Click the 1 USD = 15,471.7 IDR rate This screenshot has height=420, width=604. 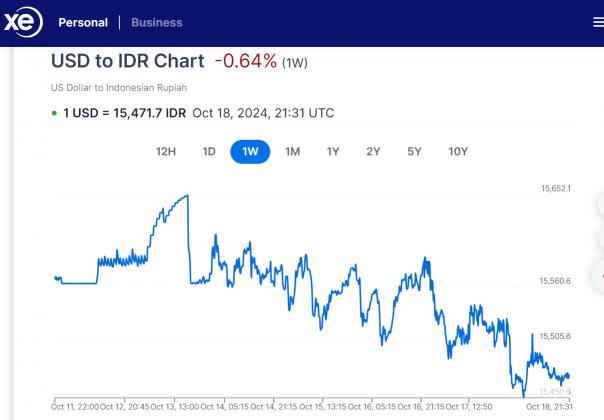click(x=125, y=113)
